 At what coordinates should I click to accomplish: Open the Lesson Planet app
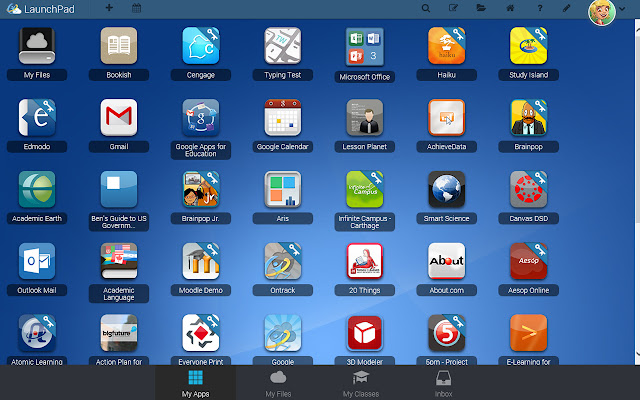tap(364, 118)
